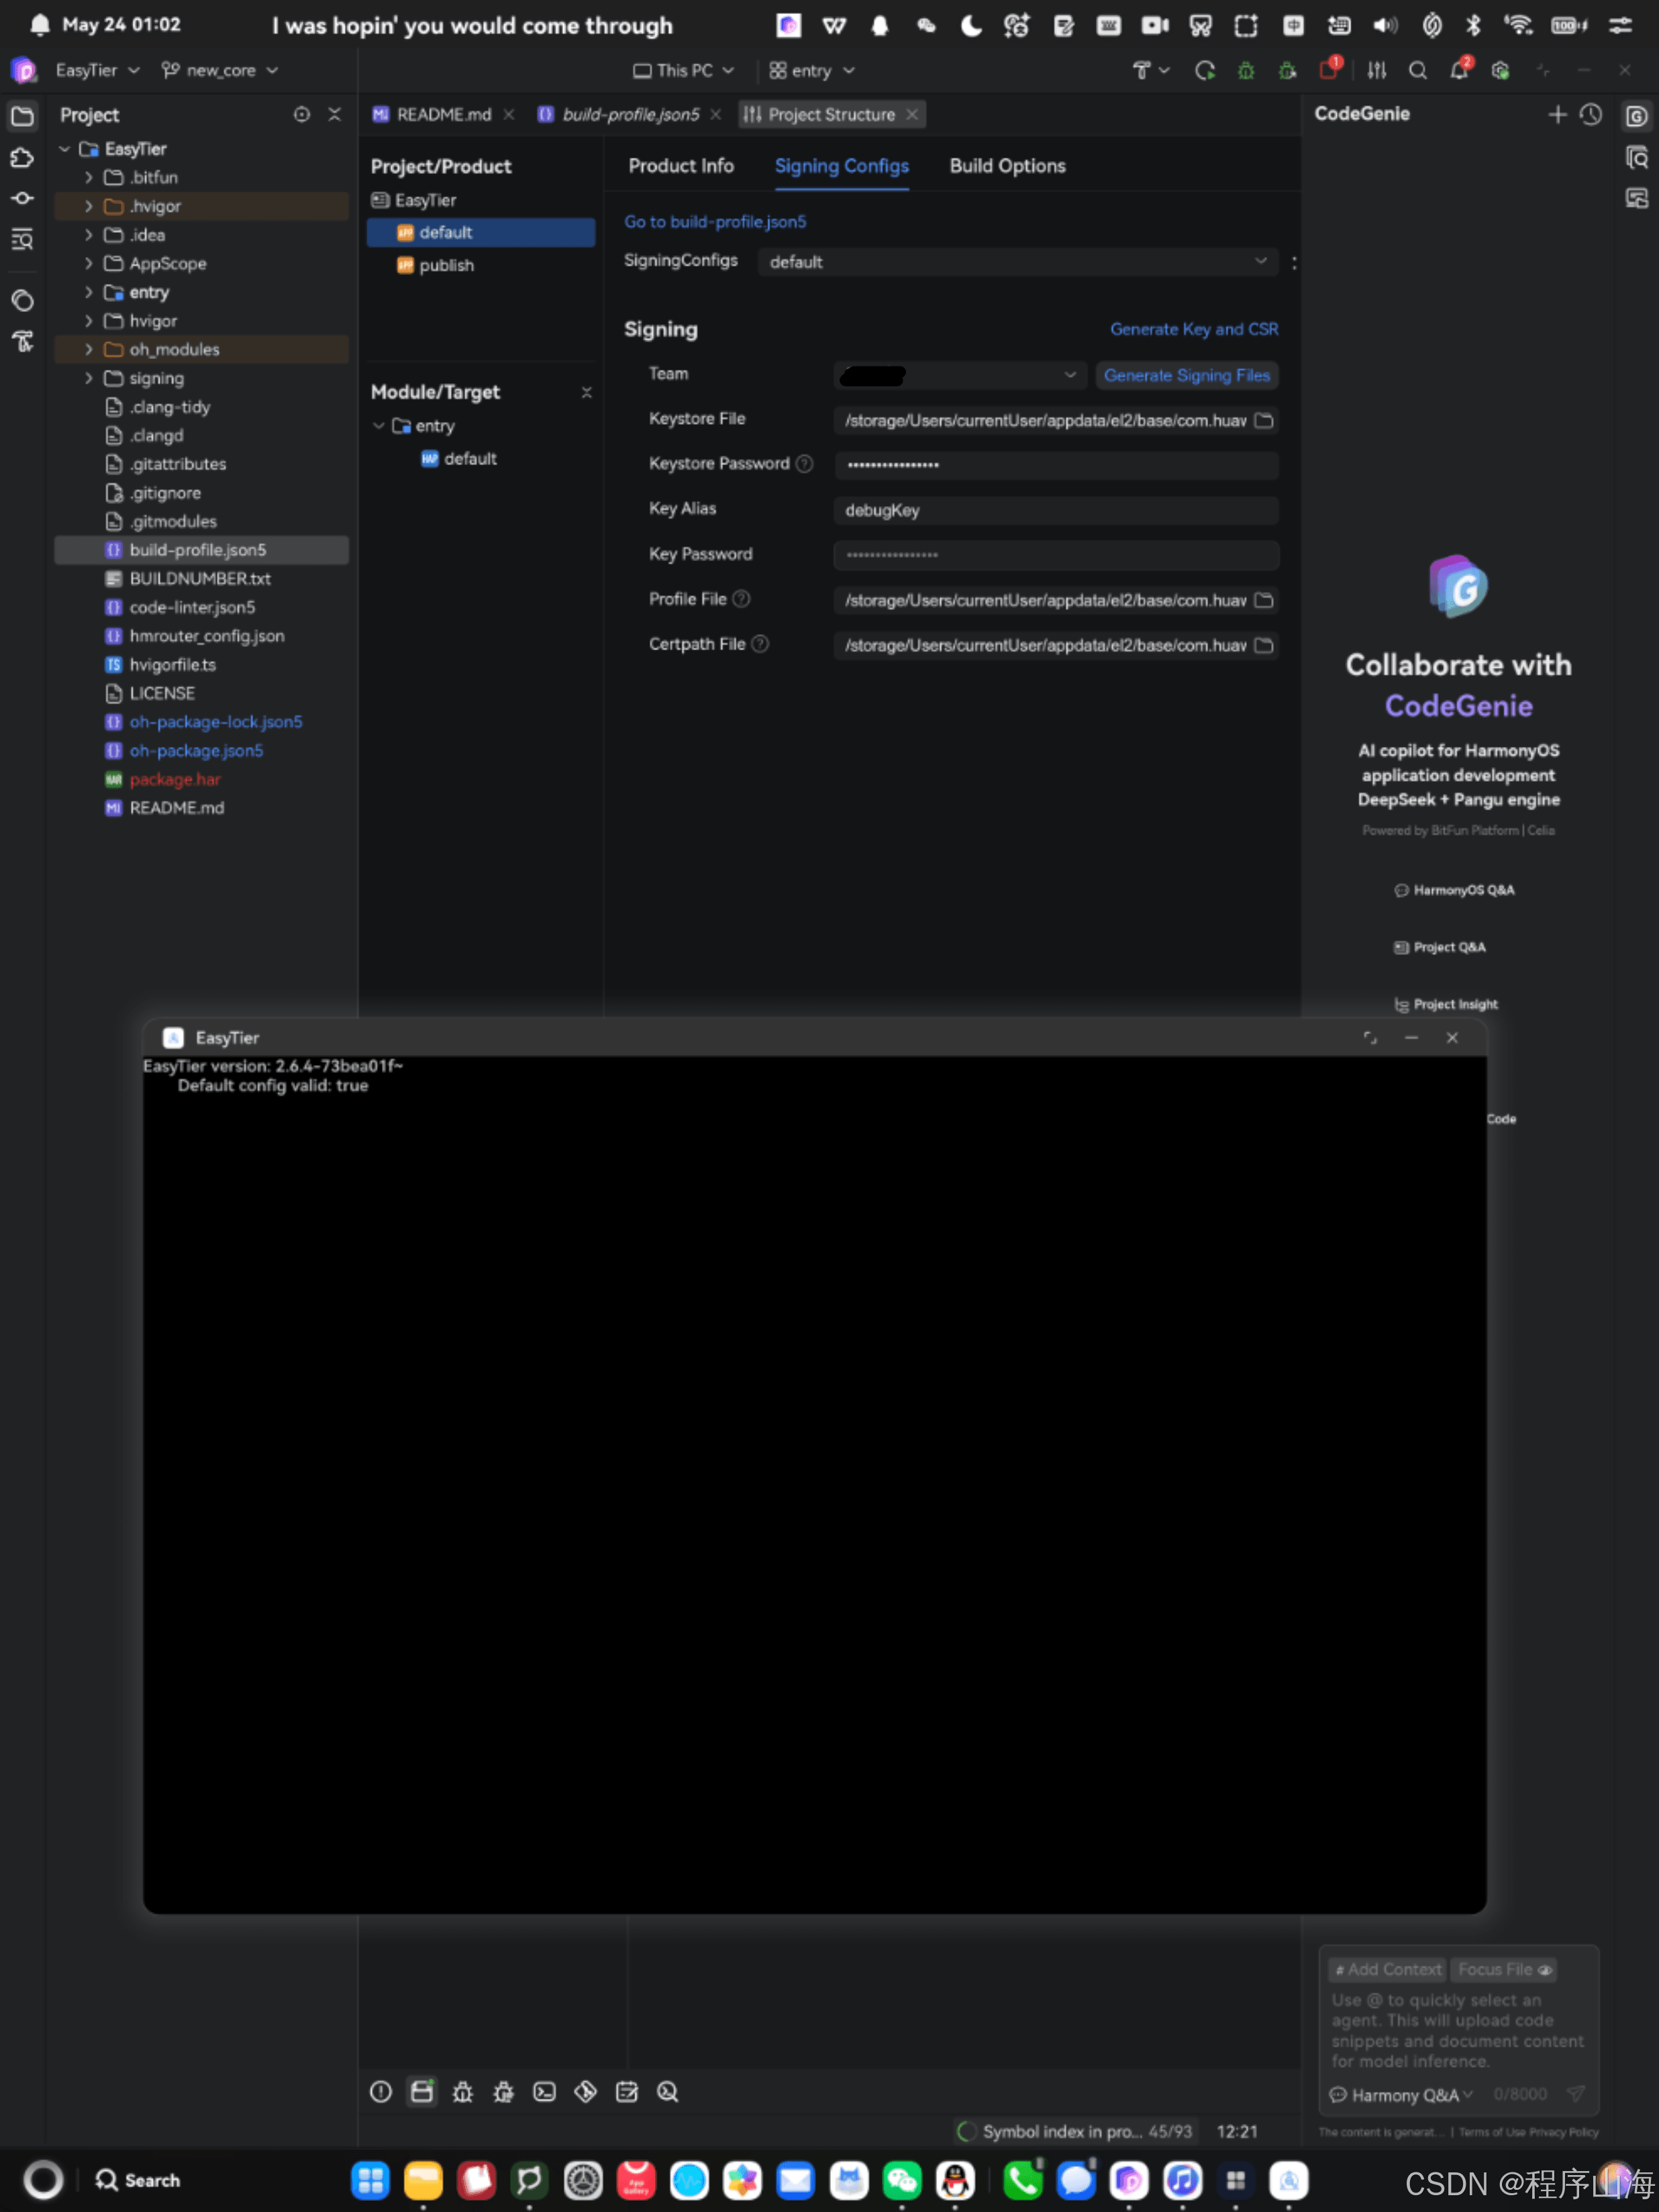Click Add Context button
The height and width of the screenshot is (2212, 1659).
[1388, 1969]
